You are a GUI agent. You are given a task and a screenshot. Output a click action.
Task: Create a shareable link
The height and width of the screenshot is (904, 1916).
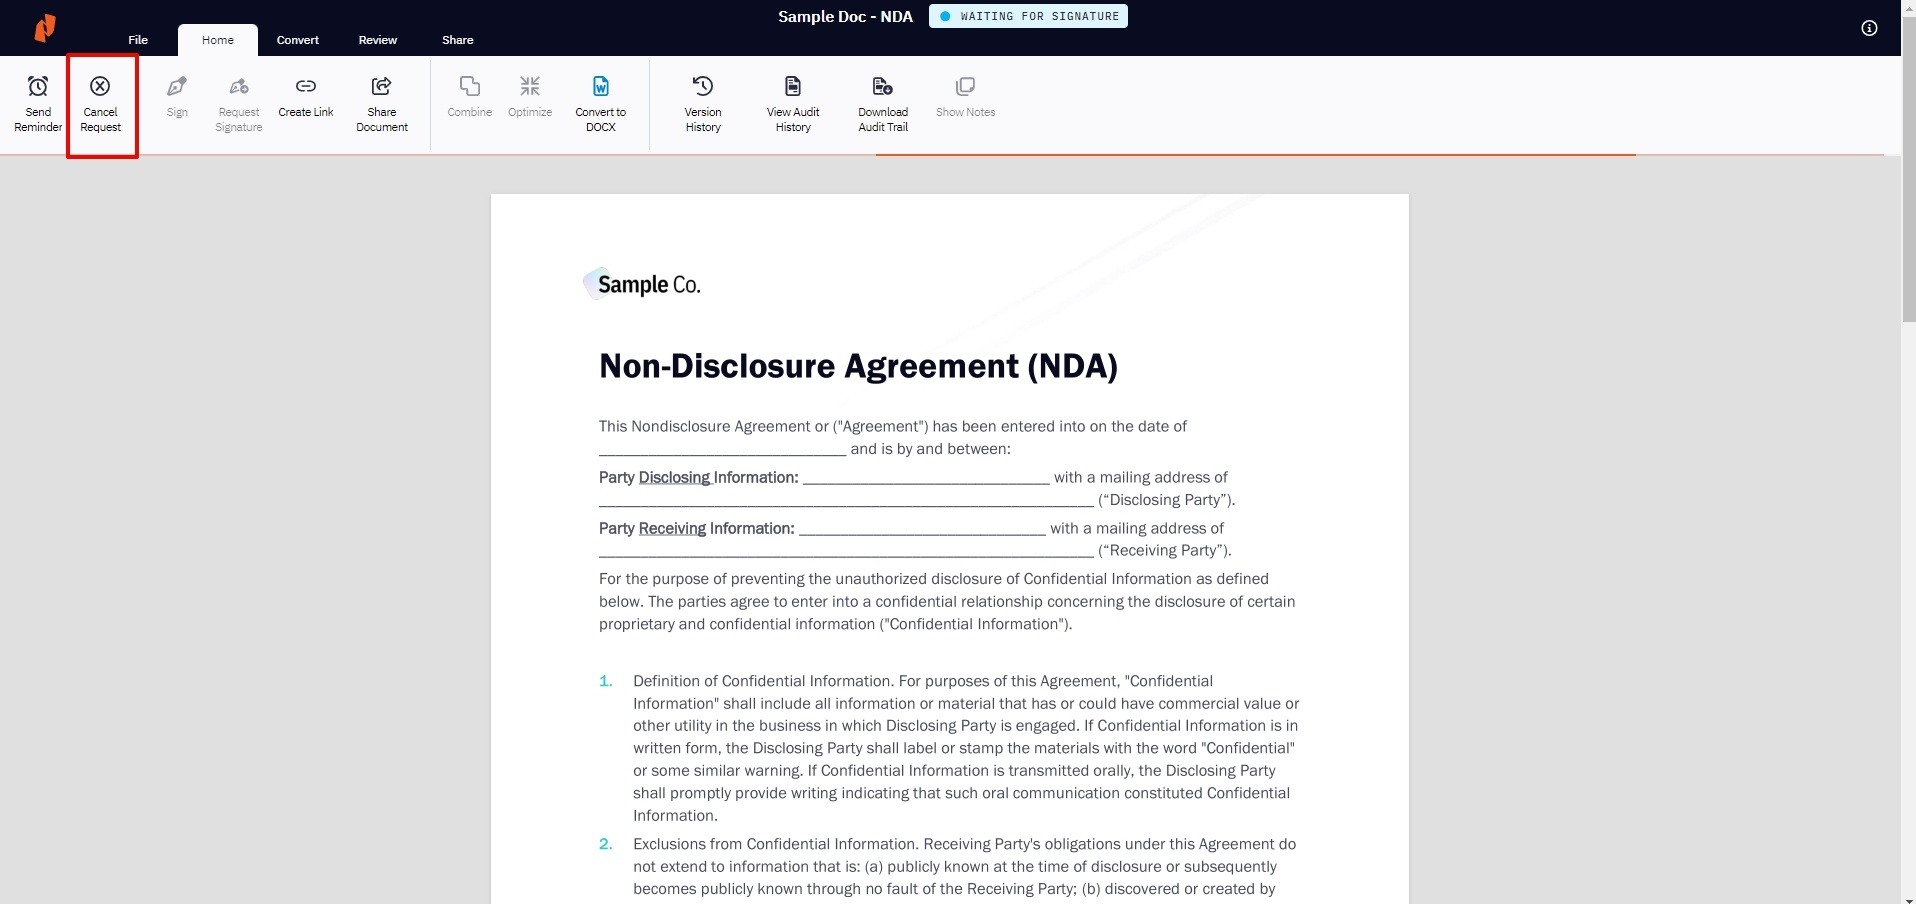[x=306, y=98]
